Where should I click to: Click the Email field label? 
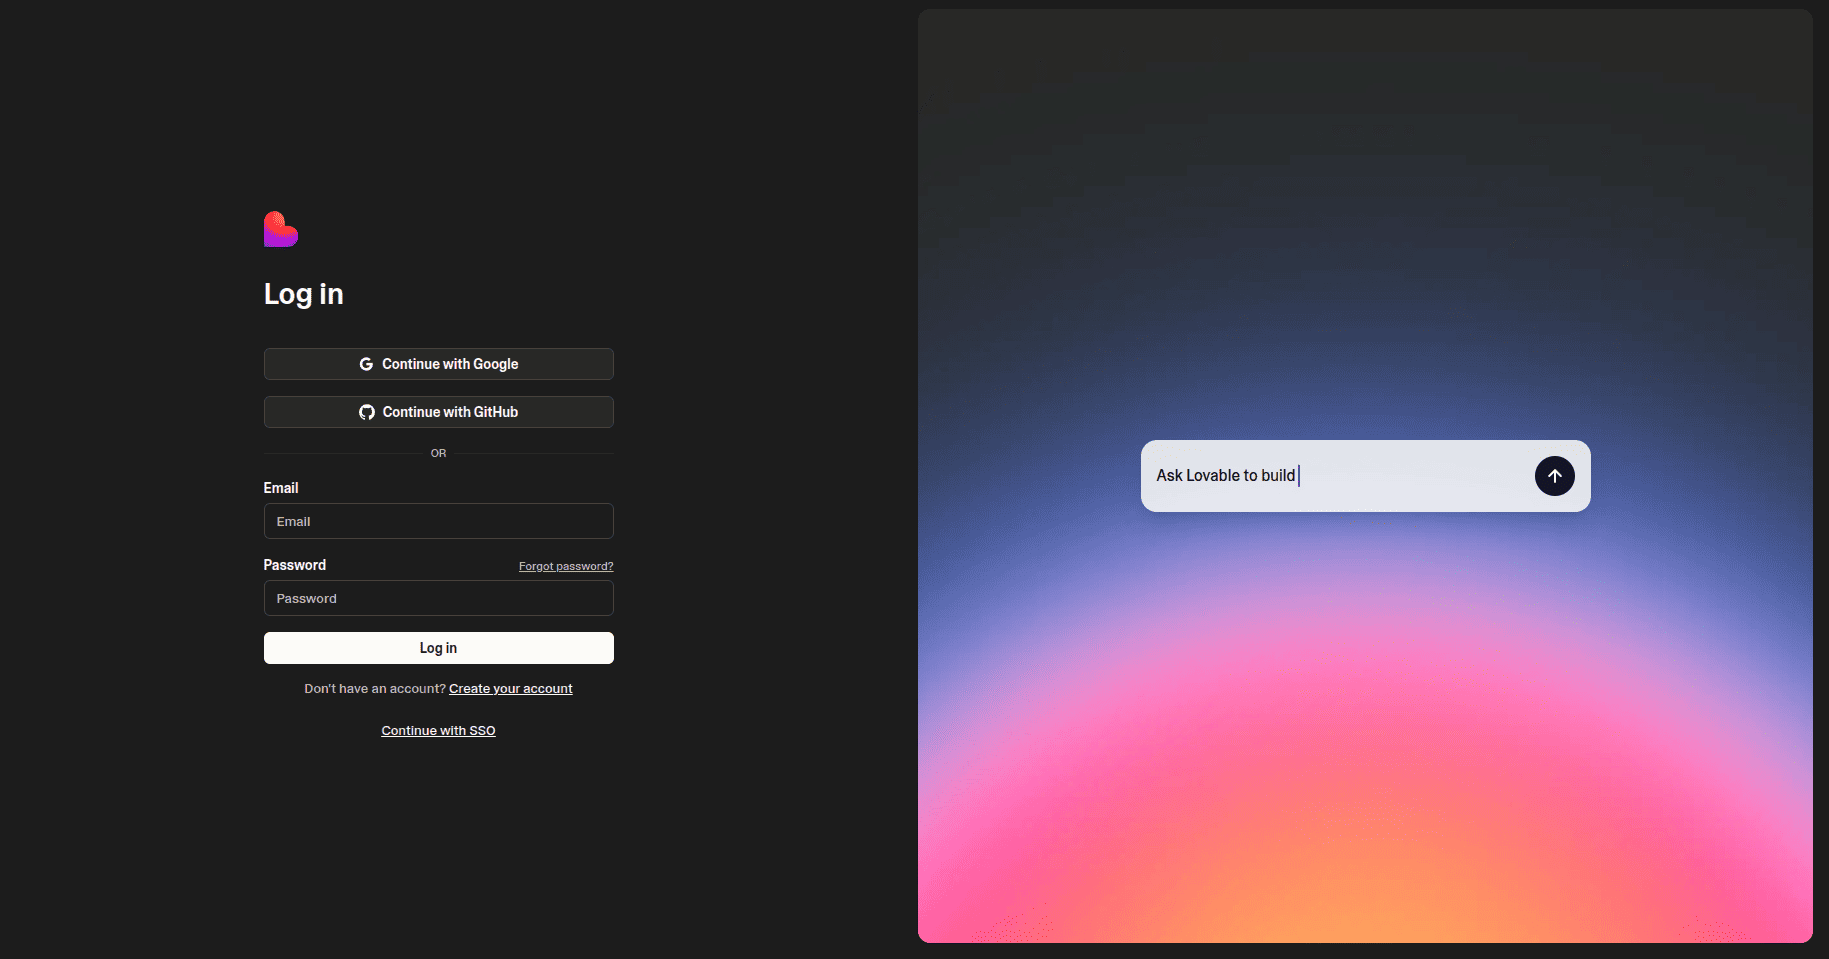(281, 488)
